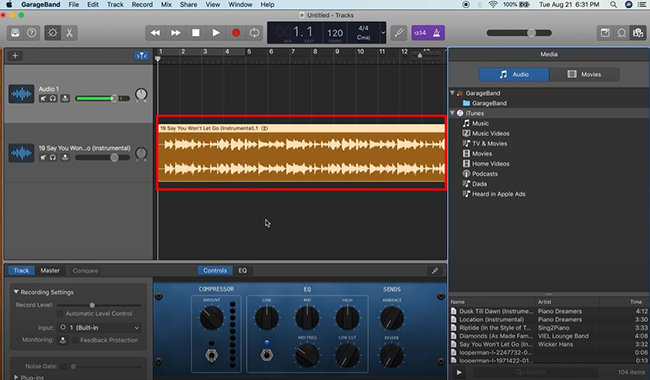Collapse the iTunes tree in Media
The height and width of the screenshot is (380, 650).
(x=453, y=113)
